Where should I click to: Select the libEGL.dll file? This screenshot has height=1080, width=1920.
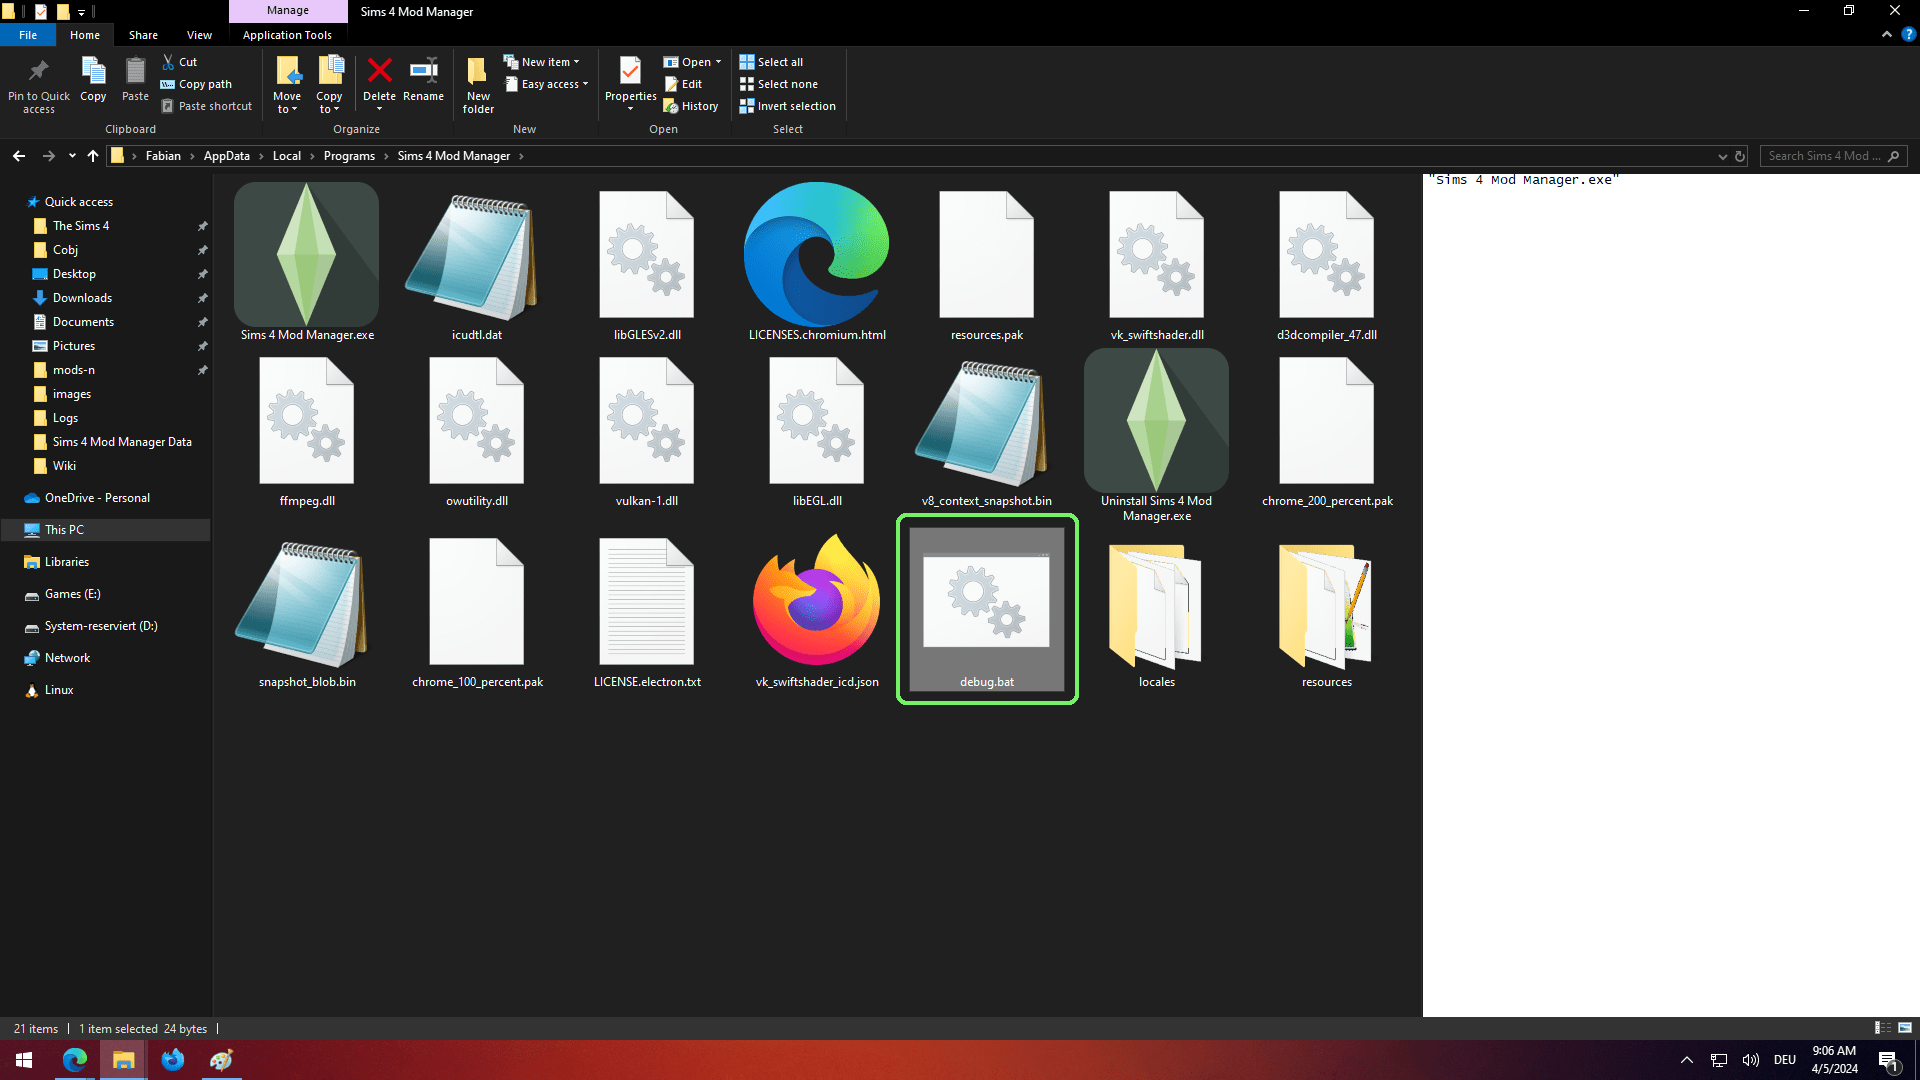[x=816, y=429]
